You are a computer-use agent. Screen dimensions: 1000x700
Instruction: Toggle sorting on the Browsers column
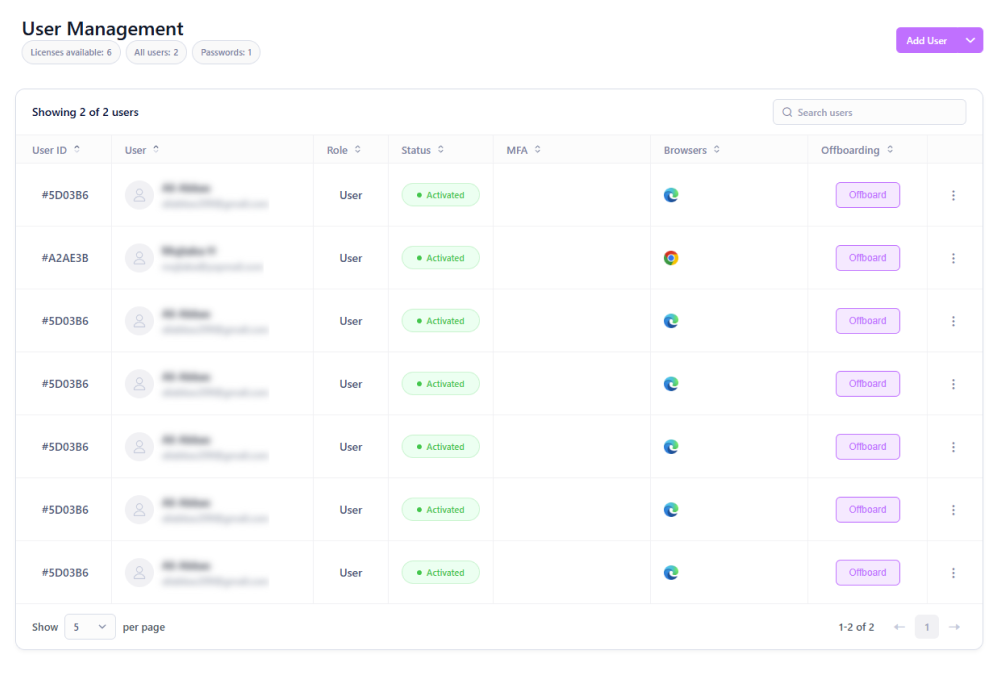tap(716, 150)
